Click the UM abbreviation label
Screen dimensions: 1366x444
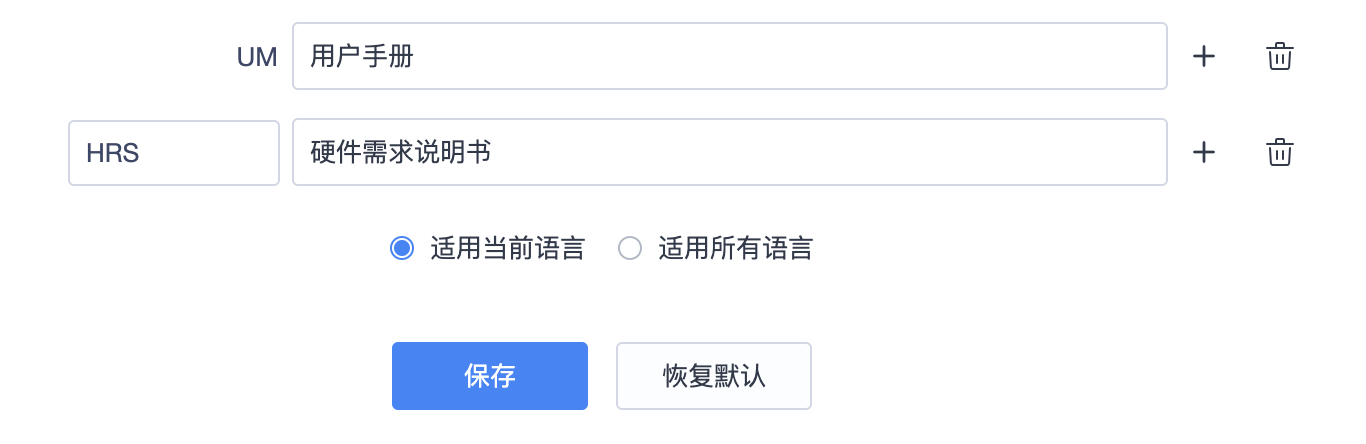[257, 56]
